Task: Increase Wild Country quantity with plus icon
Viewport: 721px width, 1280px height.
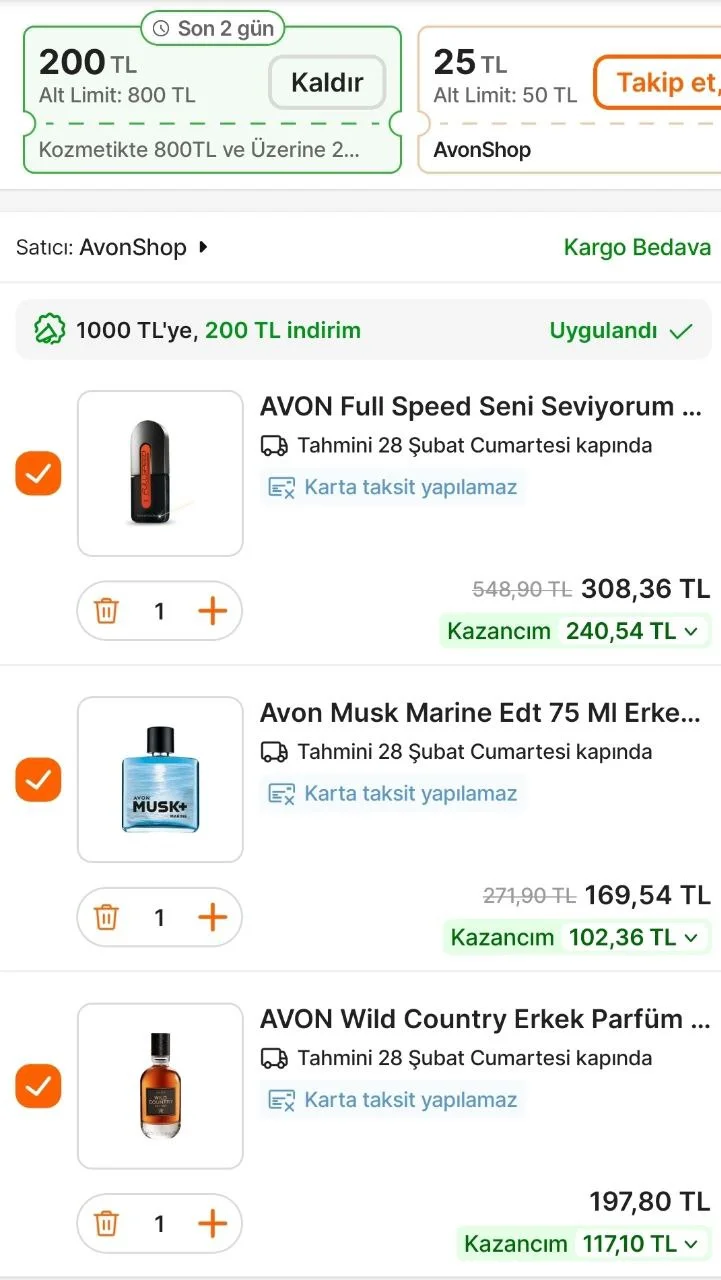Action: [212, 1223]
